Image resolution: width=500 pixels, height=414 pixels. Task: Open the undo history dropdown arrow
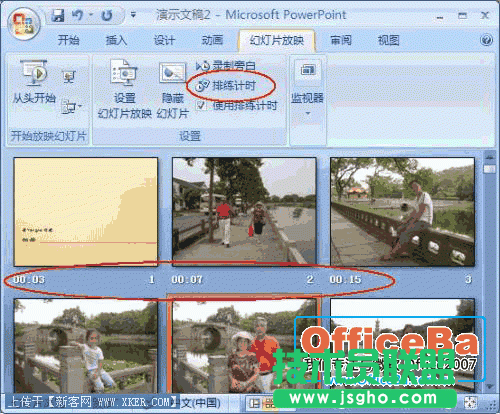tap(91, 15)
